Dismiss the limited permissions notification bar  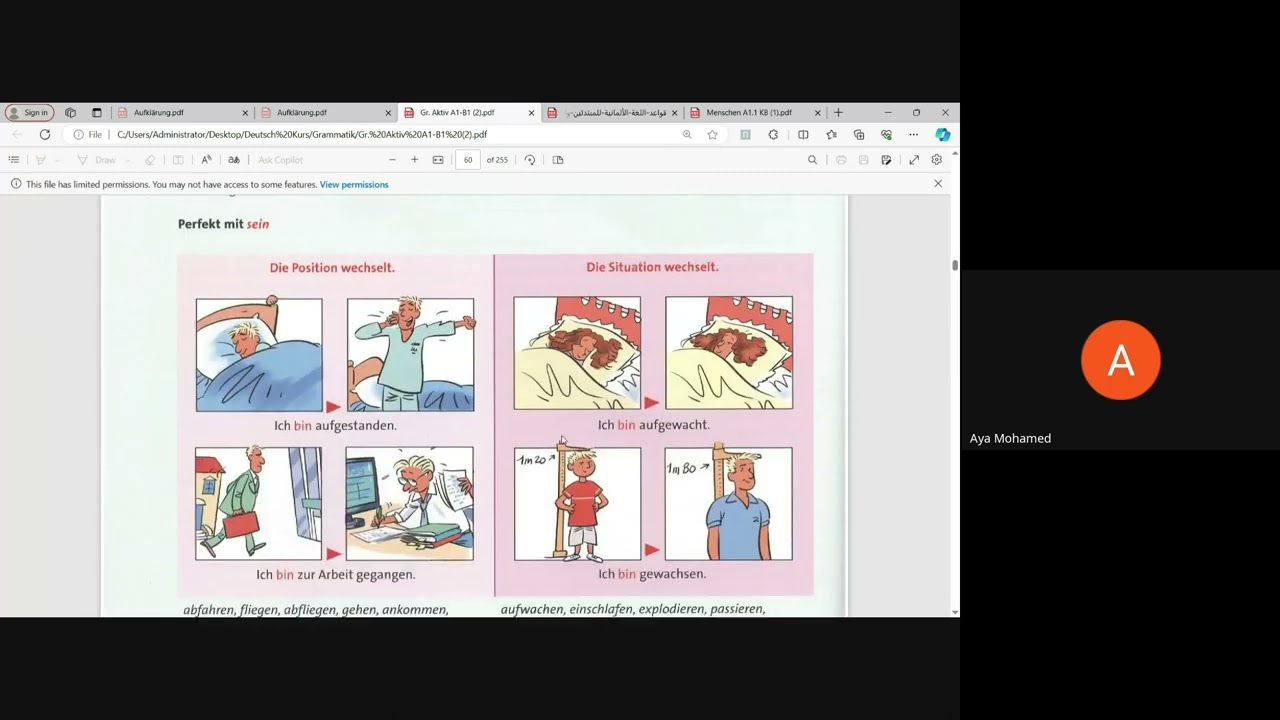(x=938, y=184)
